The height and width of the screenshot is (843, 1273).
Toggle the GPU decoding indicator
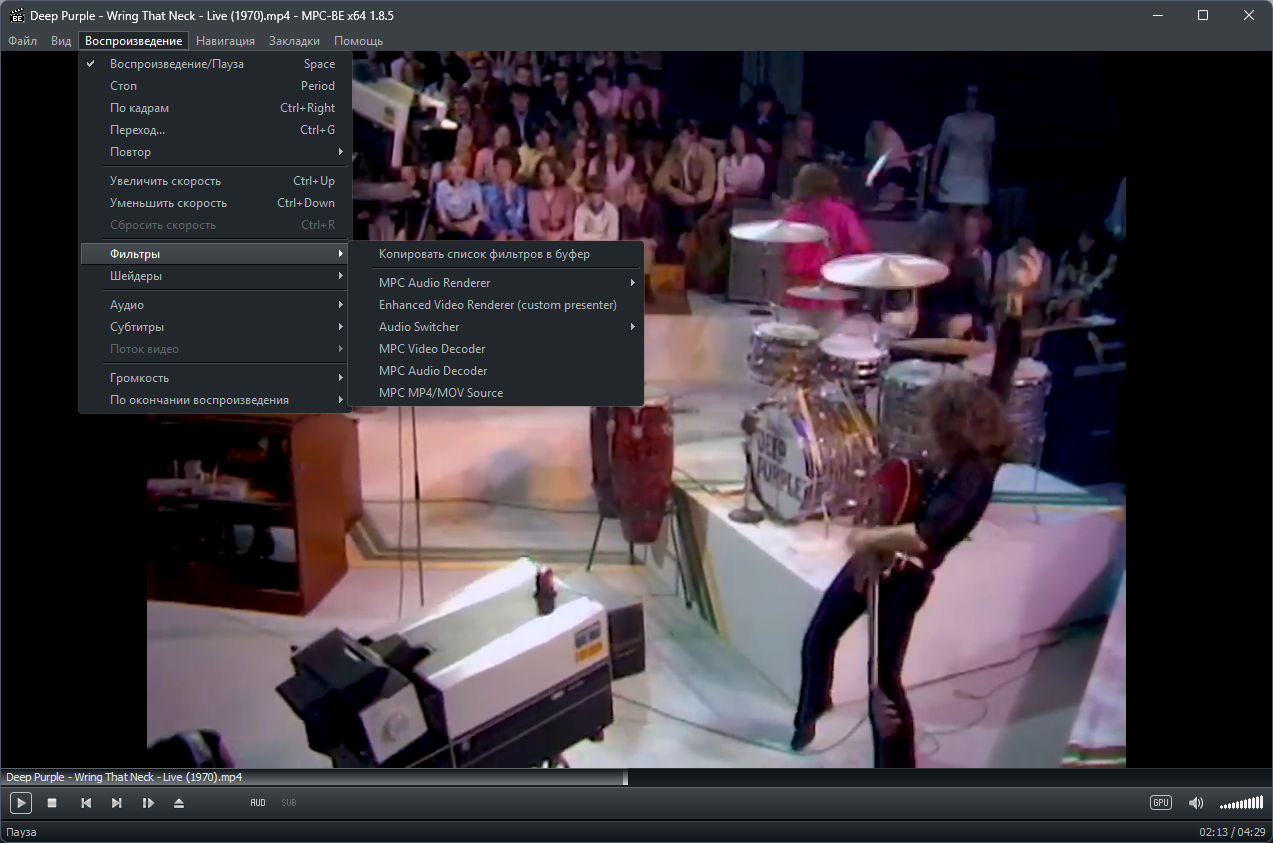pos(1160,803)
